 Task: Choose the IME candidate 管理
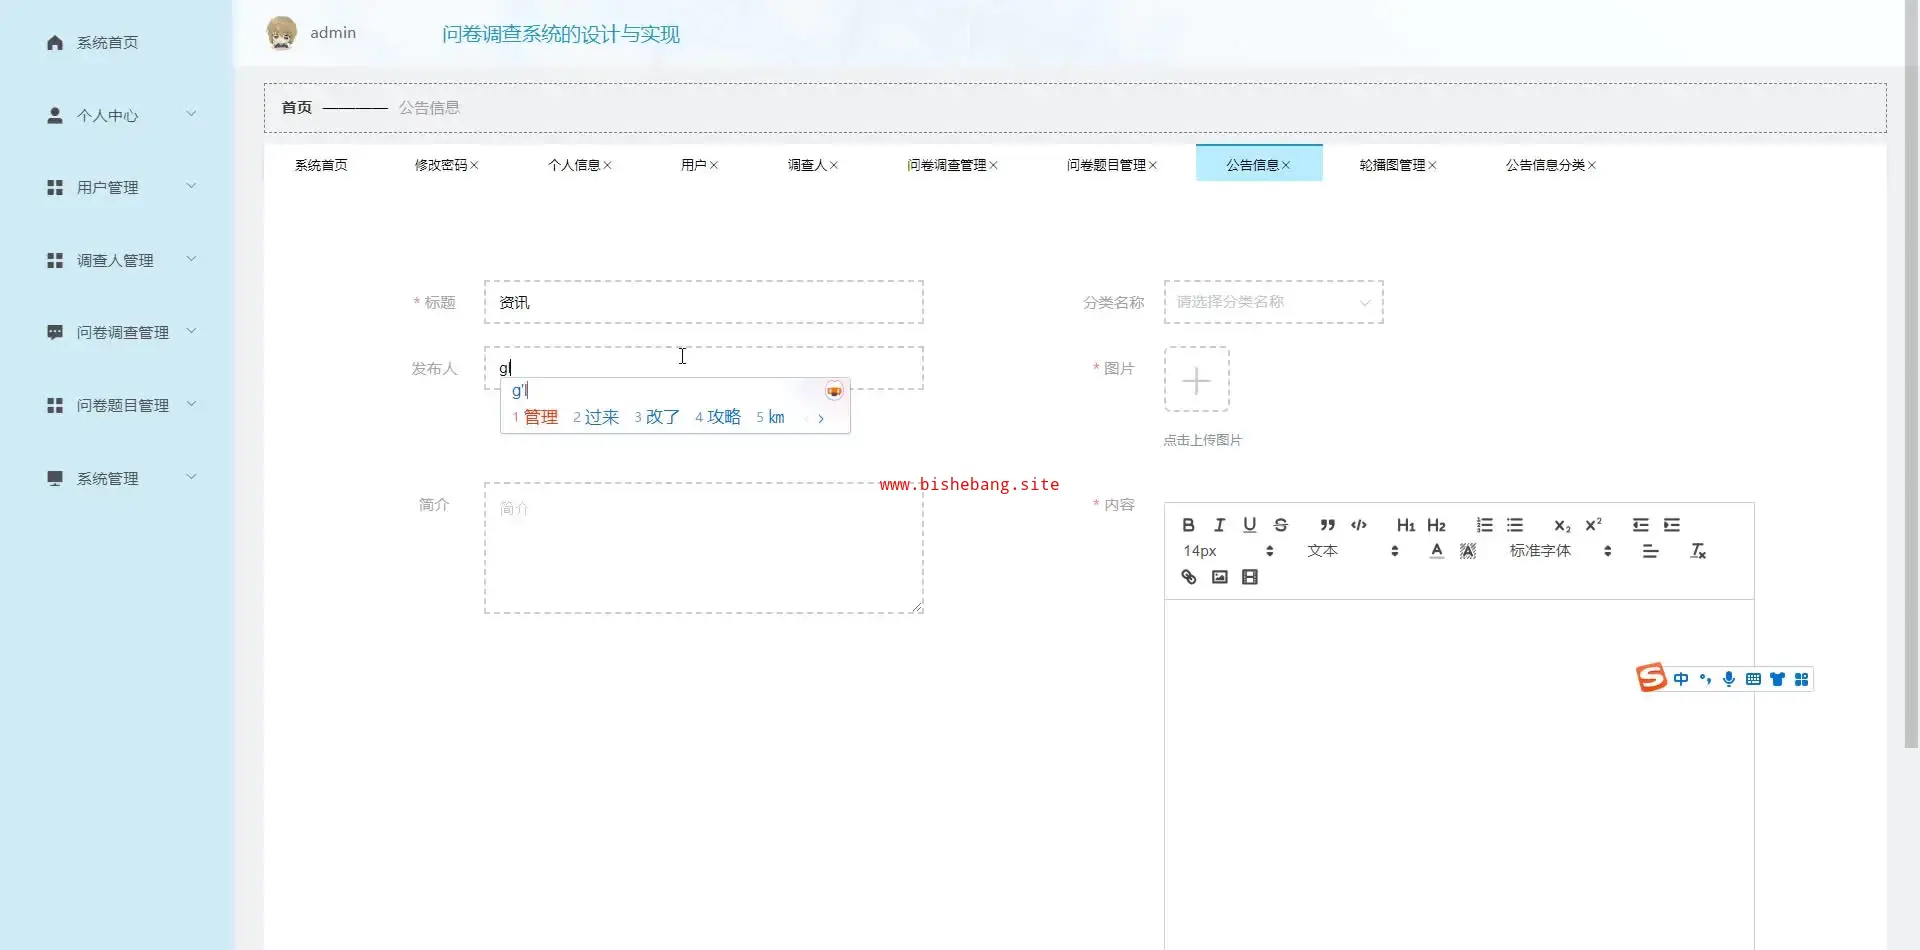[x=540, y=417]
